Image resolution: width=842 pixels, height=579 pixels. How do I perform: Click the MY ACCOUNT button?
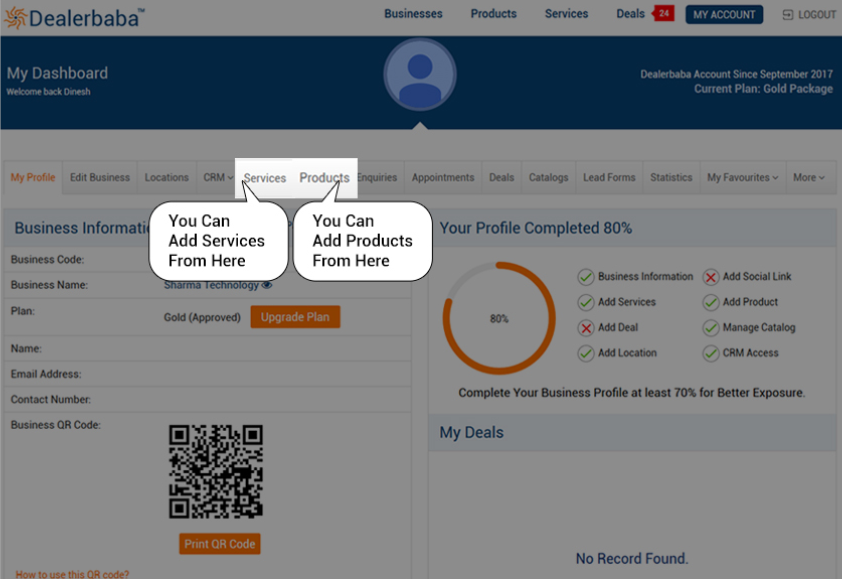(x=724, y=15)
